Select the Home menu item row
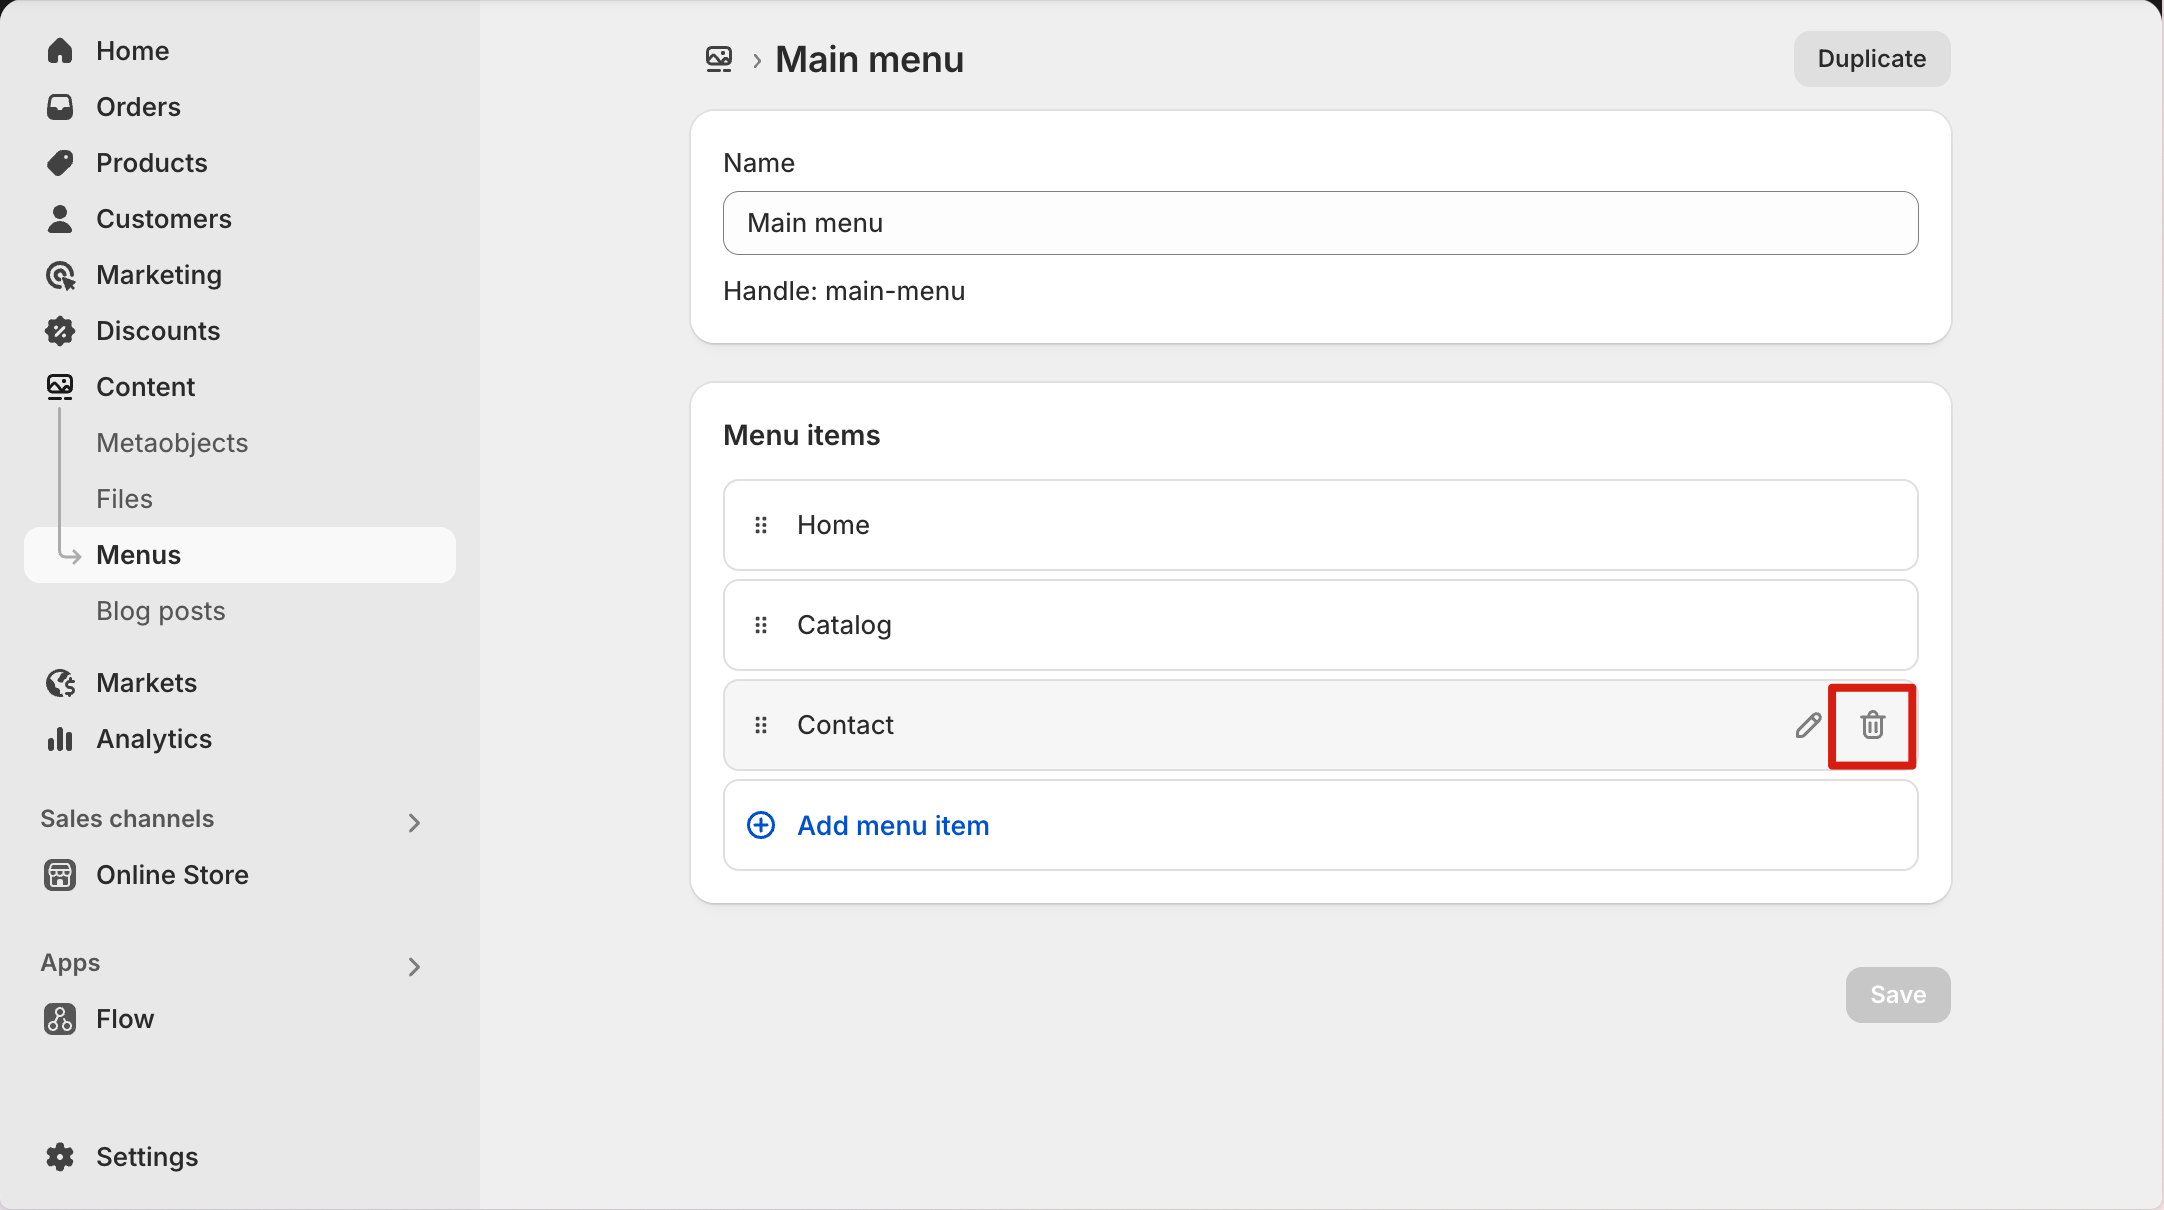 click(x=1320, y=525)
